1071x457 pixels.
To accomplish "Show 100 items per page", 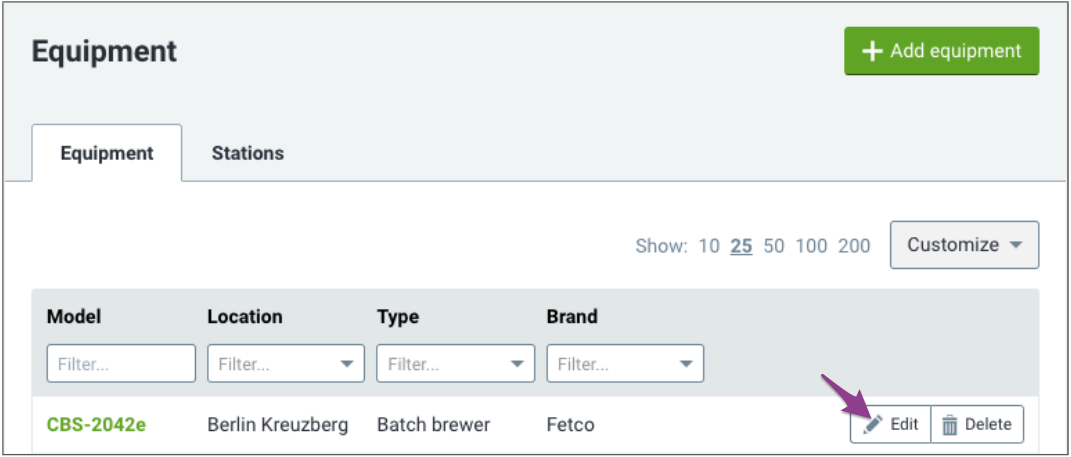I will coord(811,246).
